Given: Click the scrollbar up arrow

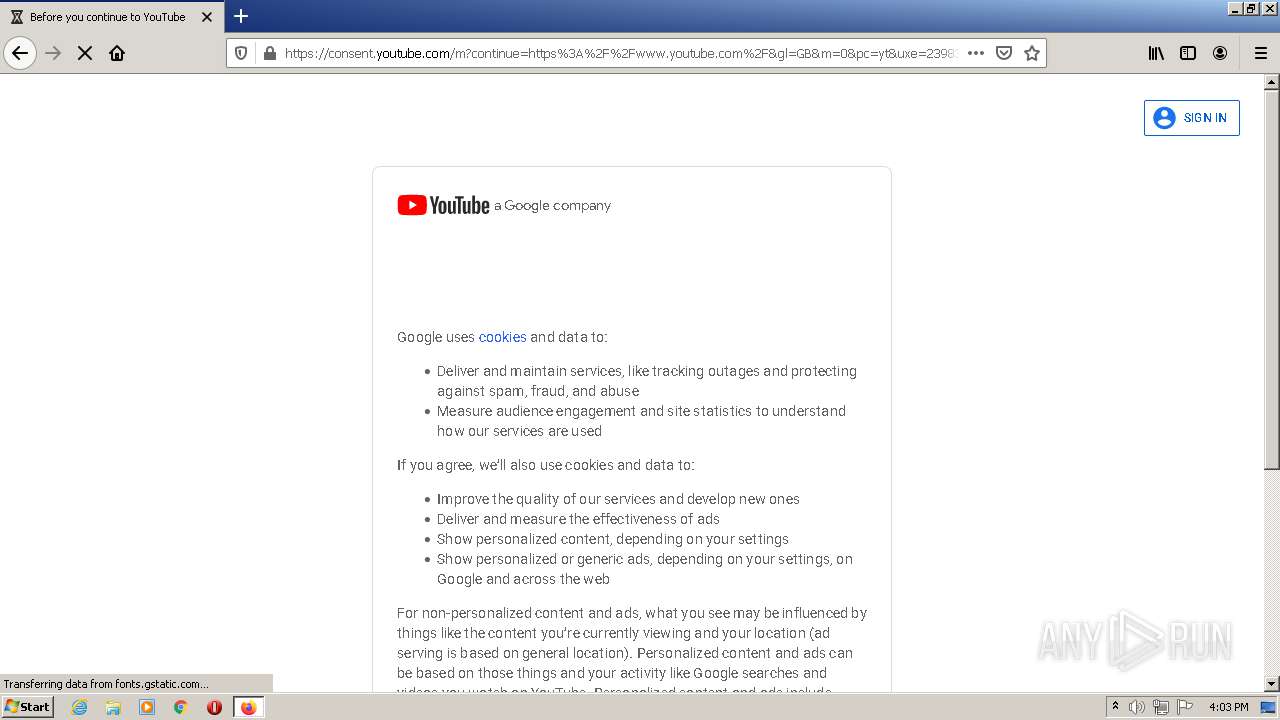Looking at the screenshot, I should 1271,82.
